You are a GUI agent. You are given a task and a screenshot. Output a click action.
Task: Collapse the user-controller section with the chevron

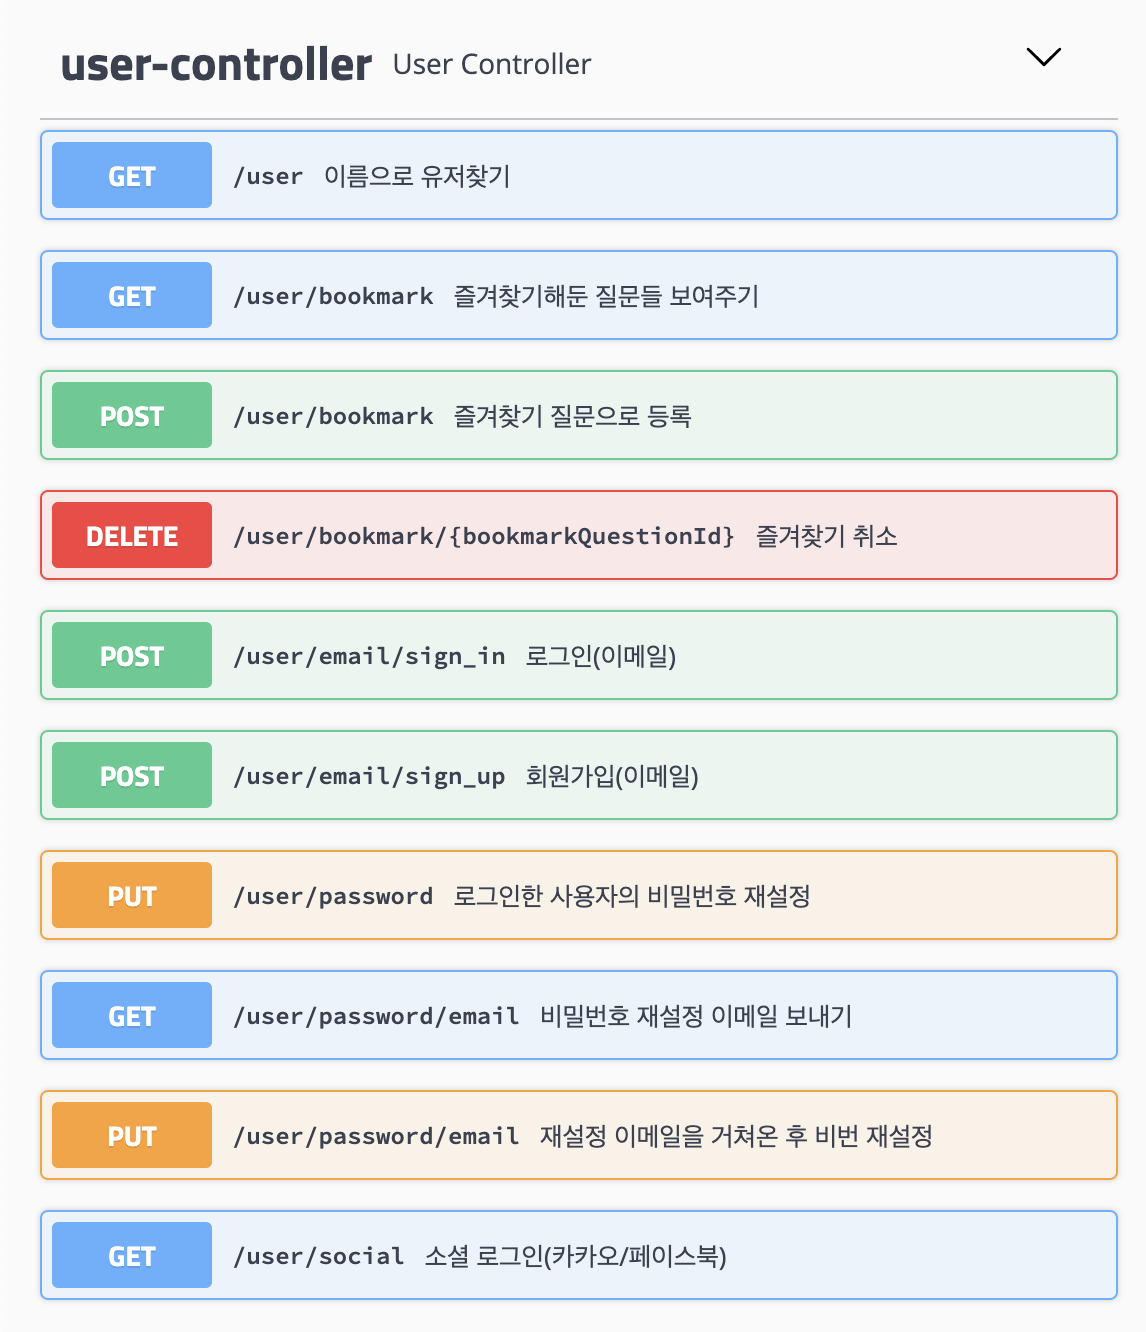click(1043, 57)
